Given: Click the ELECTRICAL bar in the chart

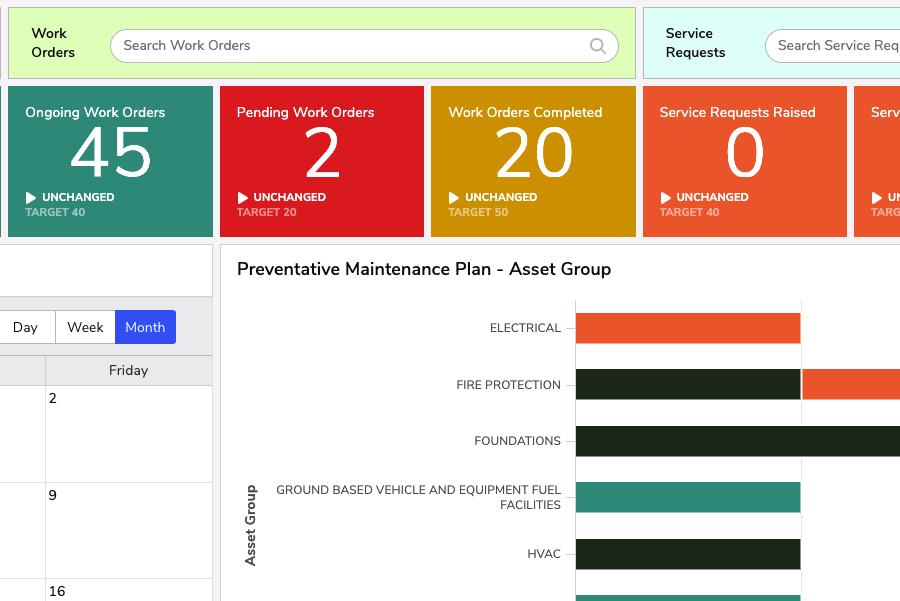Looking at the screenshot, I should point(687,328).
